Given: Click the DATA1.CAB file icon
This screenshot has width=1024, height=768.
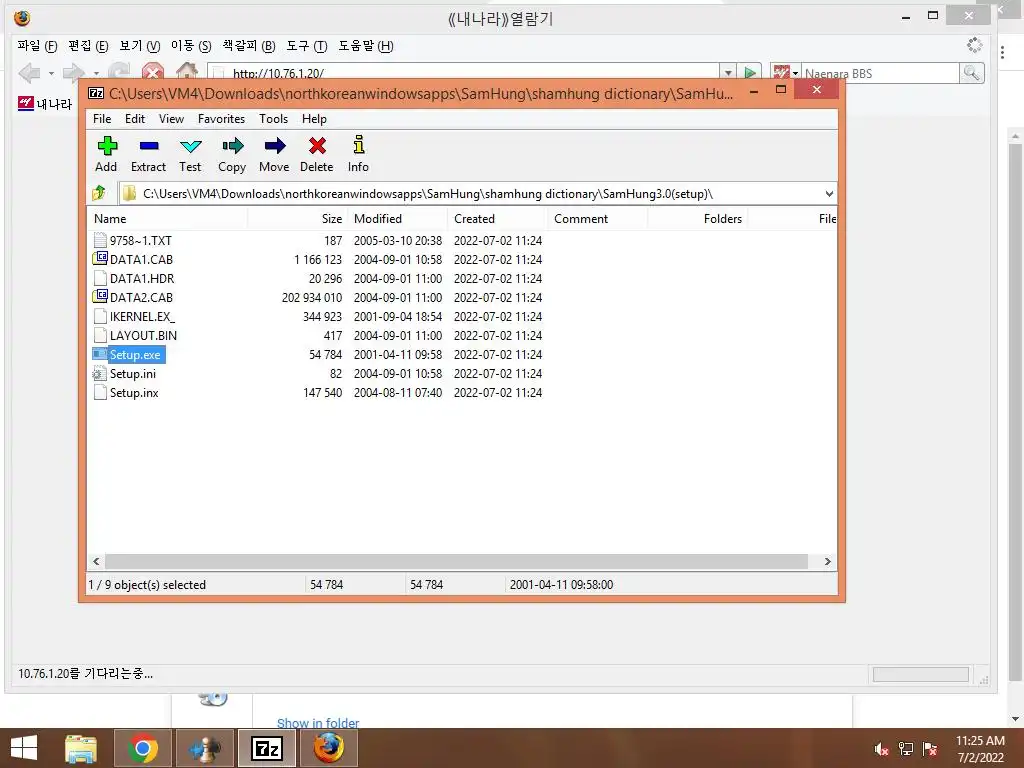Looking at the screenshot, I should [x=100, y=259].
